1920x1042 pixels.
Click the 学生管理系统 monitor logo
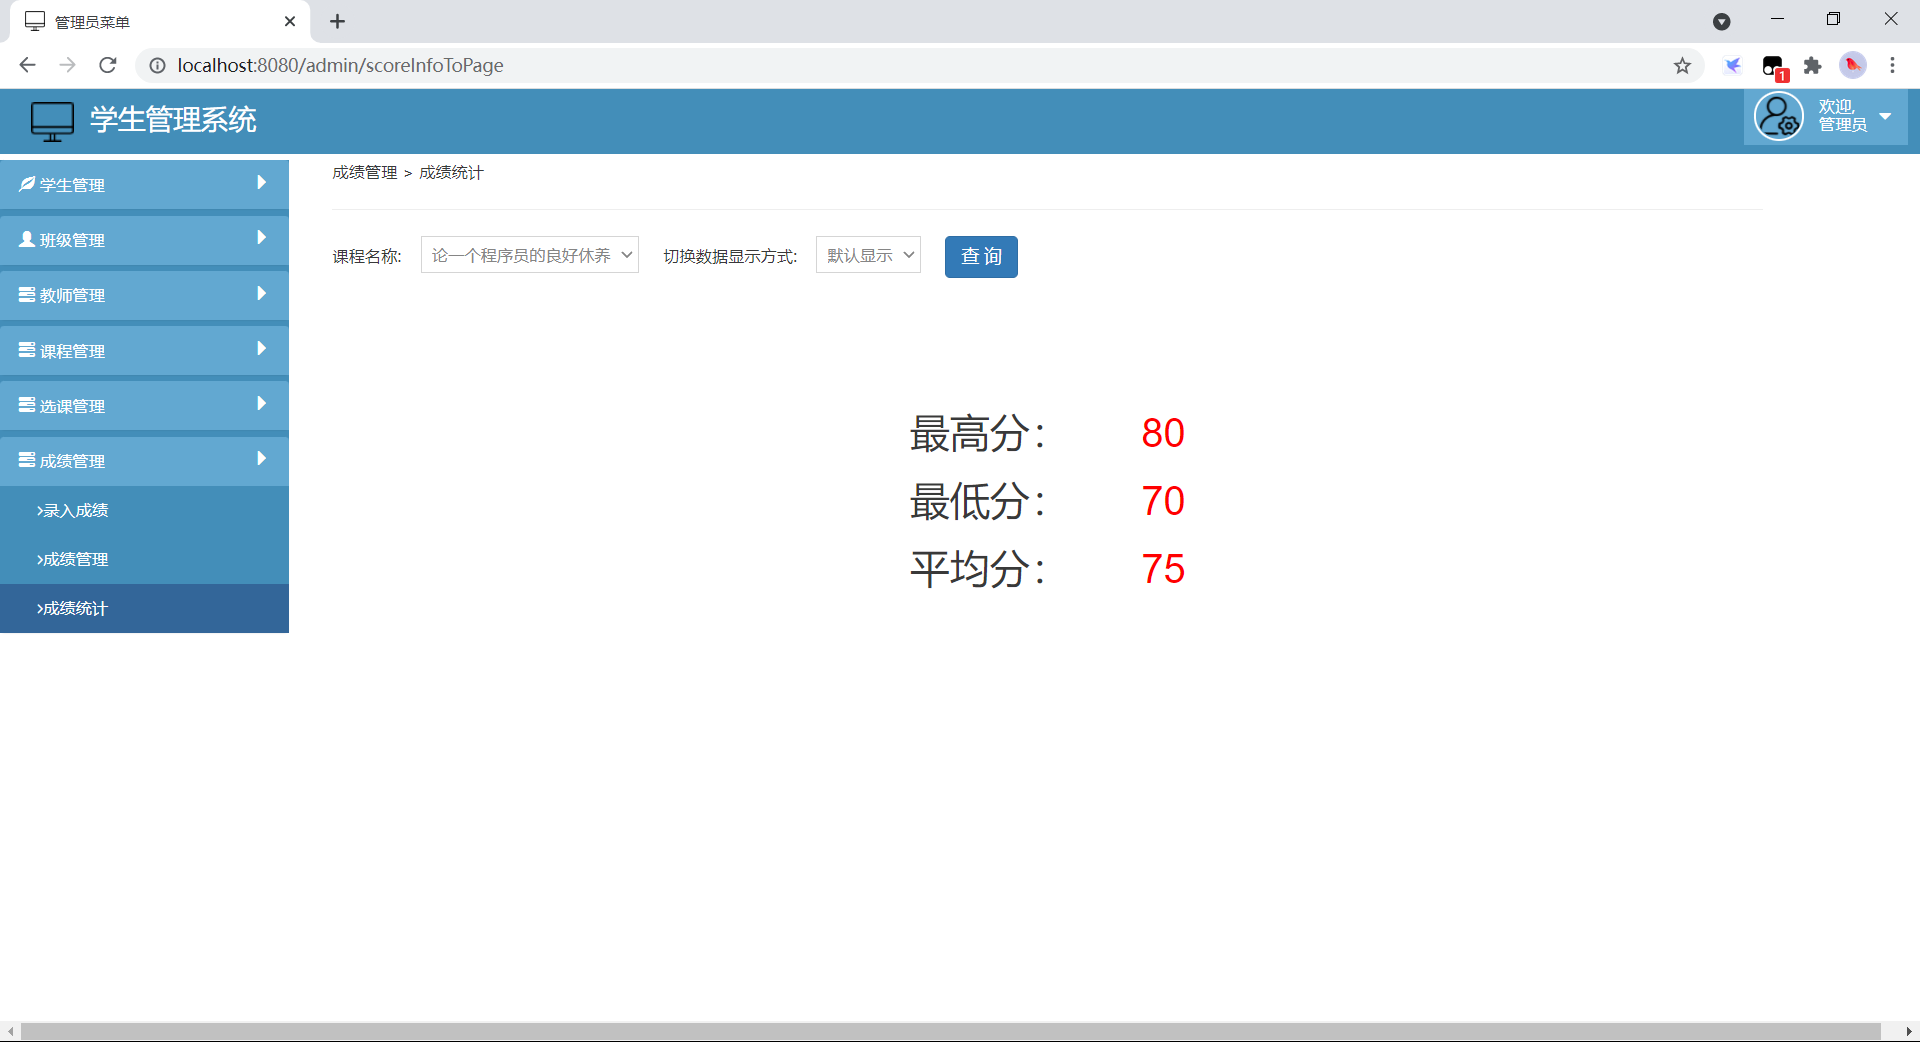coord(51,120)
